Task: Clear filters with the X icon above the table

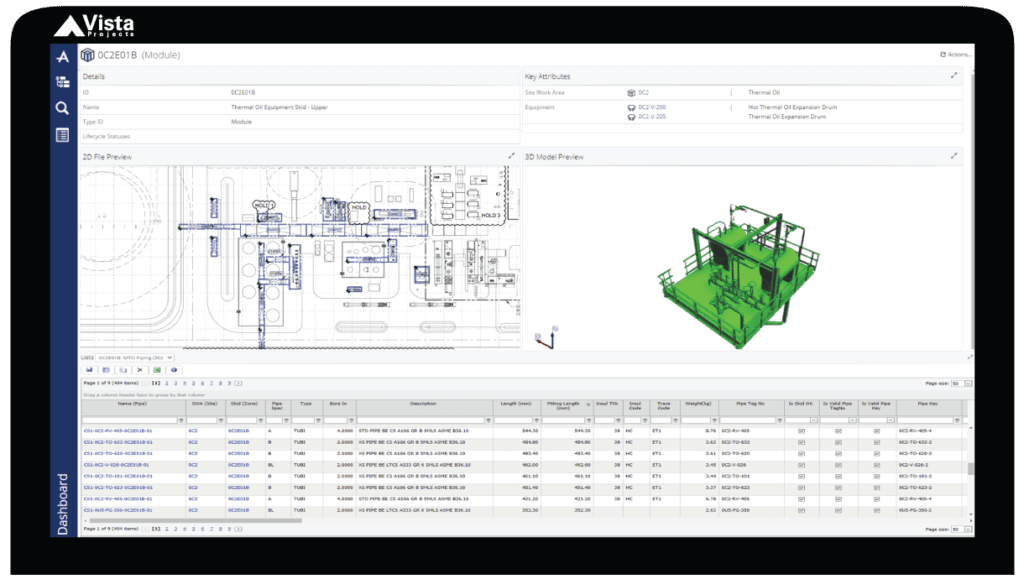Action: click(140, 369)
